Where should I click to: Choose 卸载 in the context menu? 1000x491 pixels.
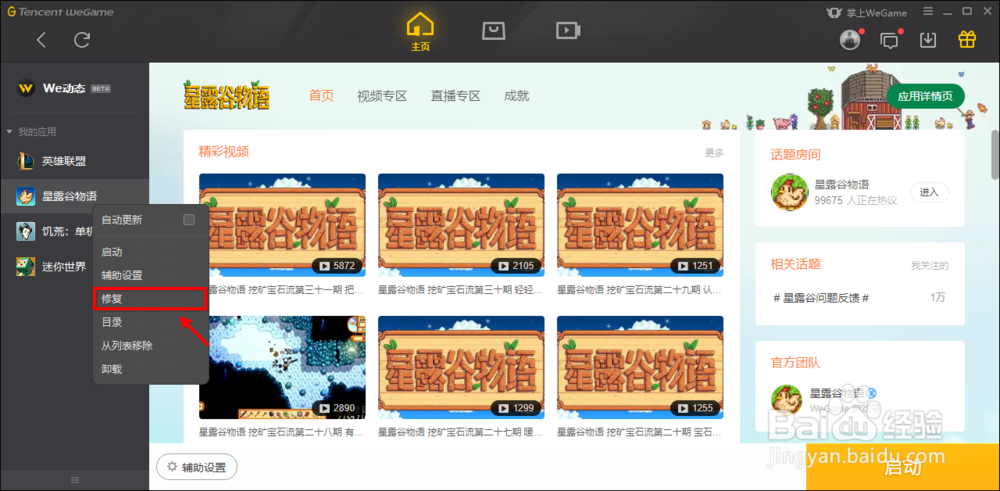coord(151,369)
